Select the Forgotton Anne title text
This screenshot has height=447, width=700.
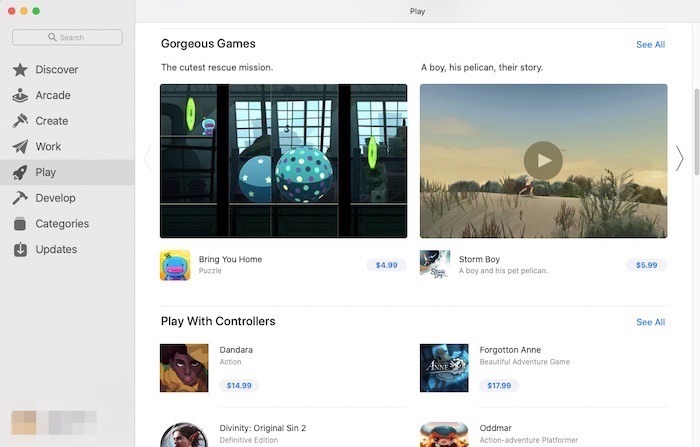(510, 350)
